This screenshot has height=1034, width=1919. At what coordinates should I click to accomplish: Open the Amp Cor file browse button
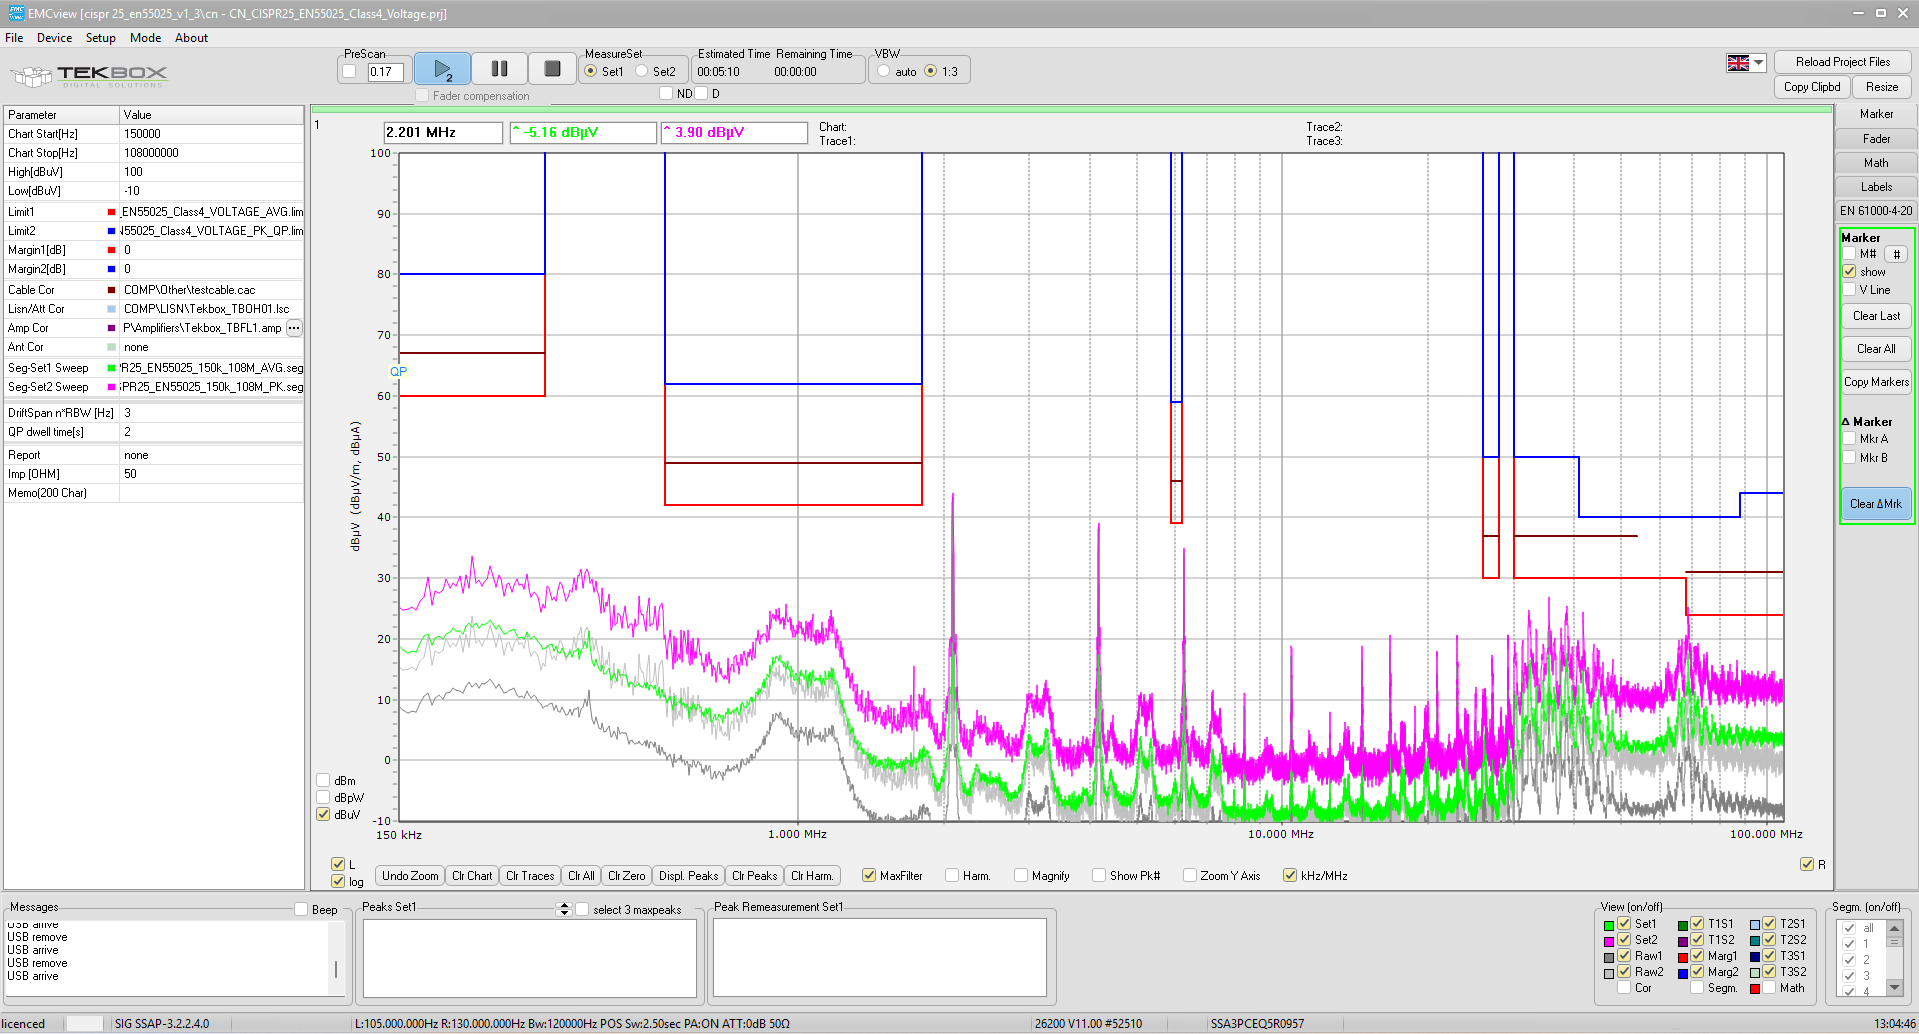[x=294, y=328]
